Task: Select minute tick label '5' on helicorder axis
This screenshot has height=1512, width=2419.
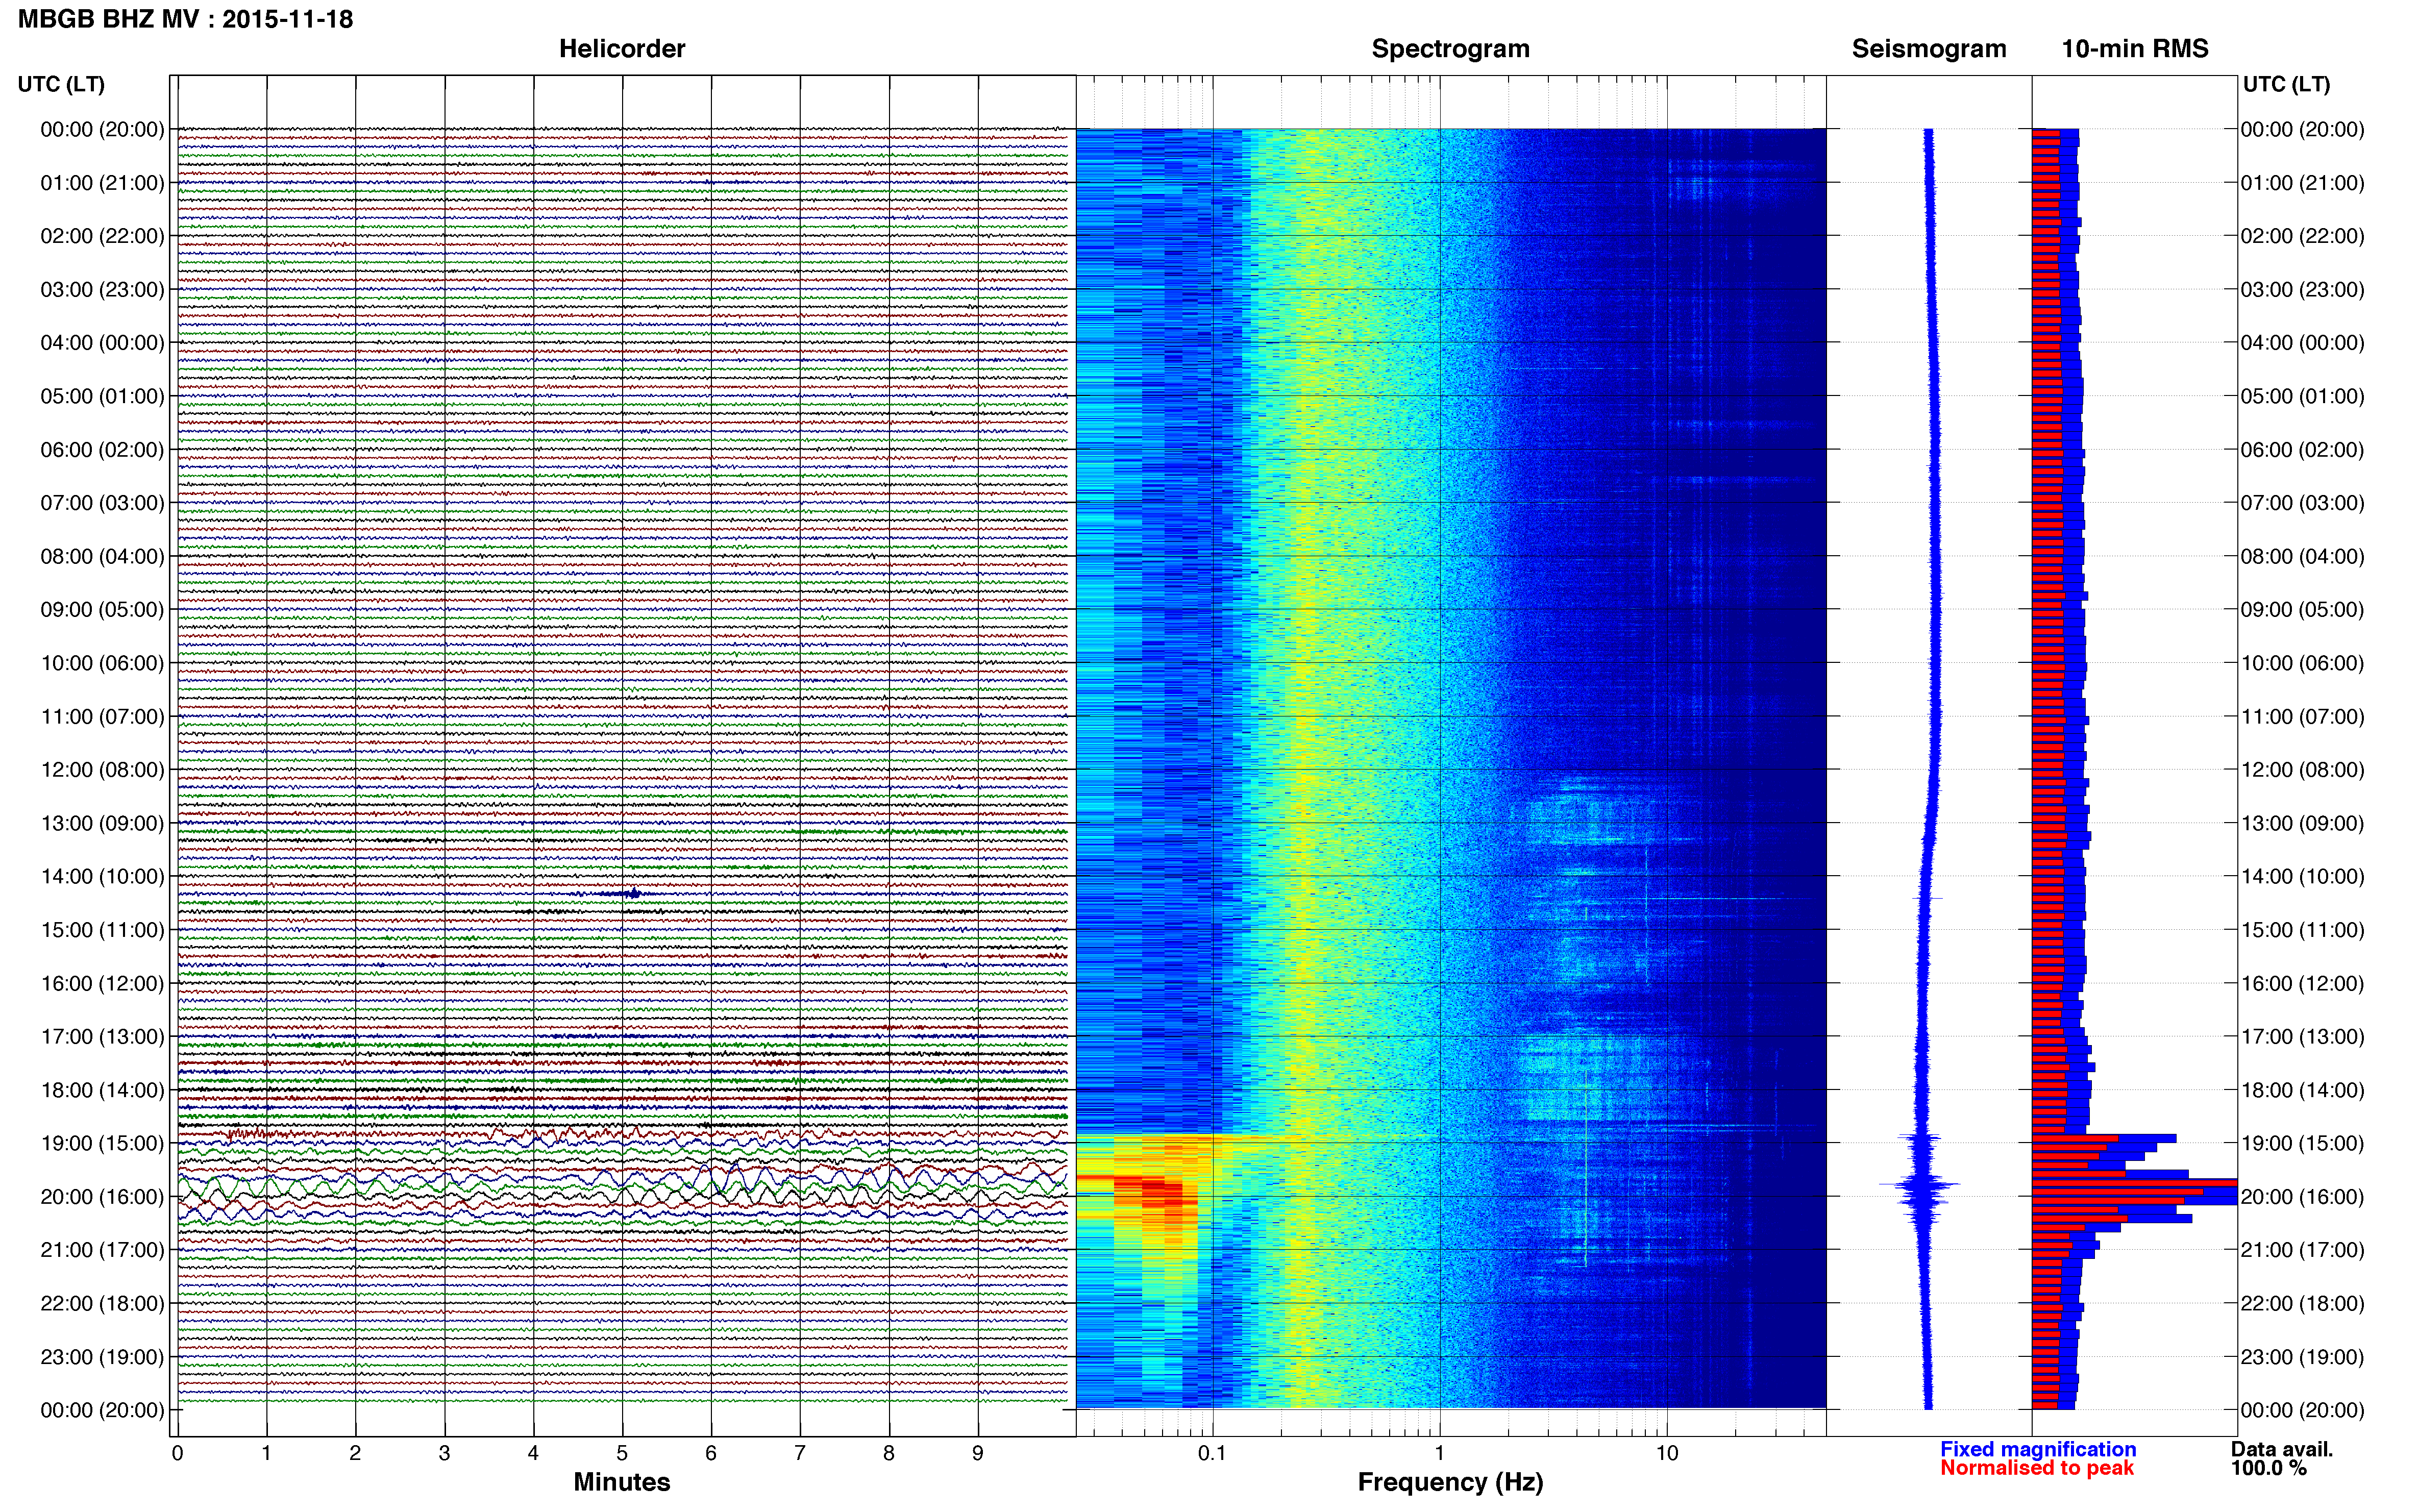Action: pyautogui.click(x=622, y=1453)
